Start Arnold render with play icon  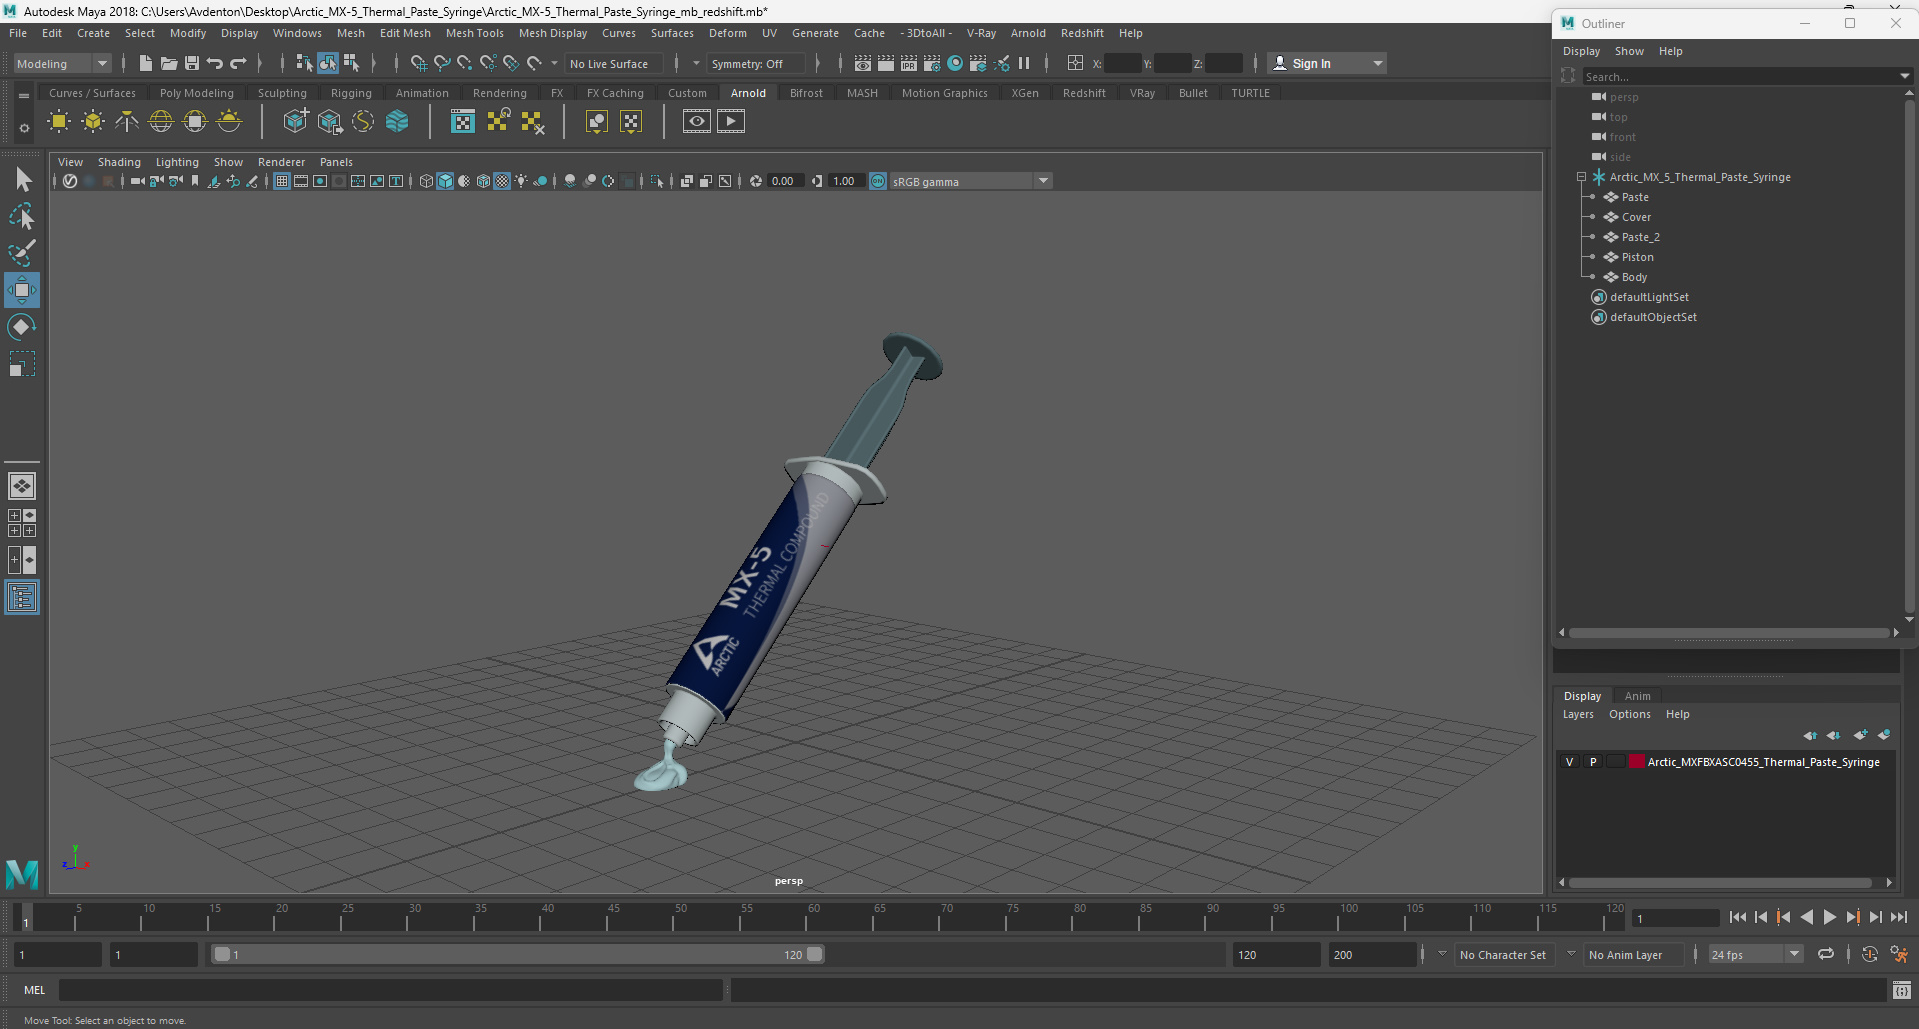point(731,122)
